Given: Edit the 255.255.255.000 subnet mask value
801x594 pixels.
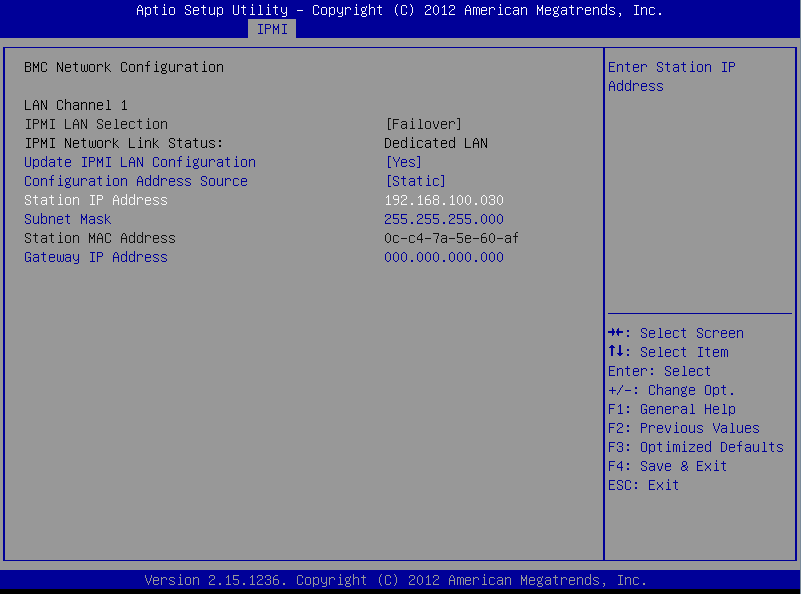Looking at the screenshot, I should (x=444, y=219).
